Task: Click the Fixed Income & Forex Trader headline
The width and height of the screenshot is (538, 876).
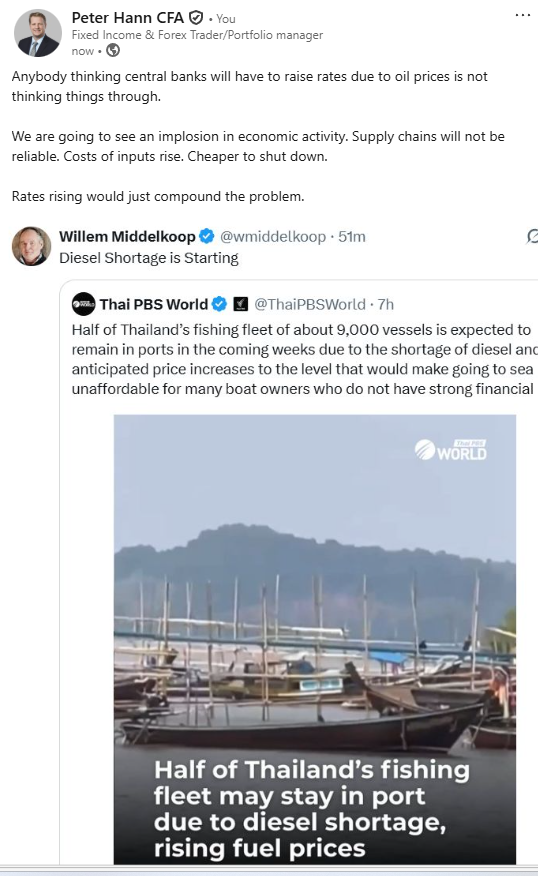Action: pyautogui.click(x=197, y=35)
